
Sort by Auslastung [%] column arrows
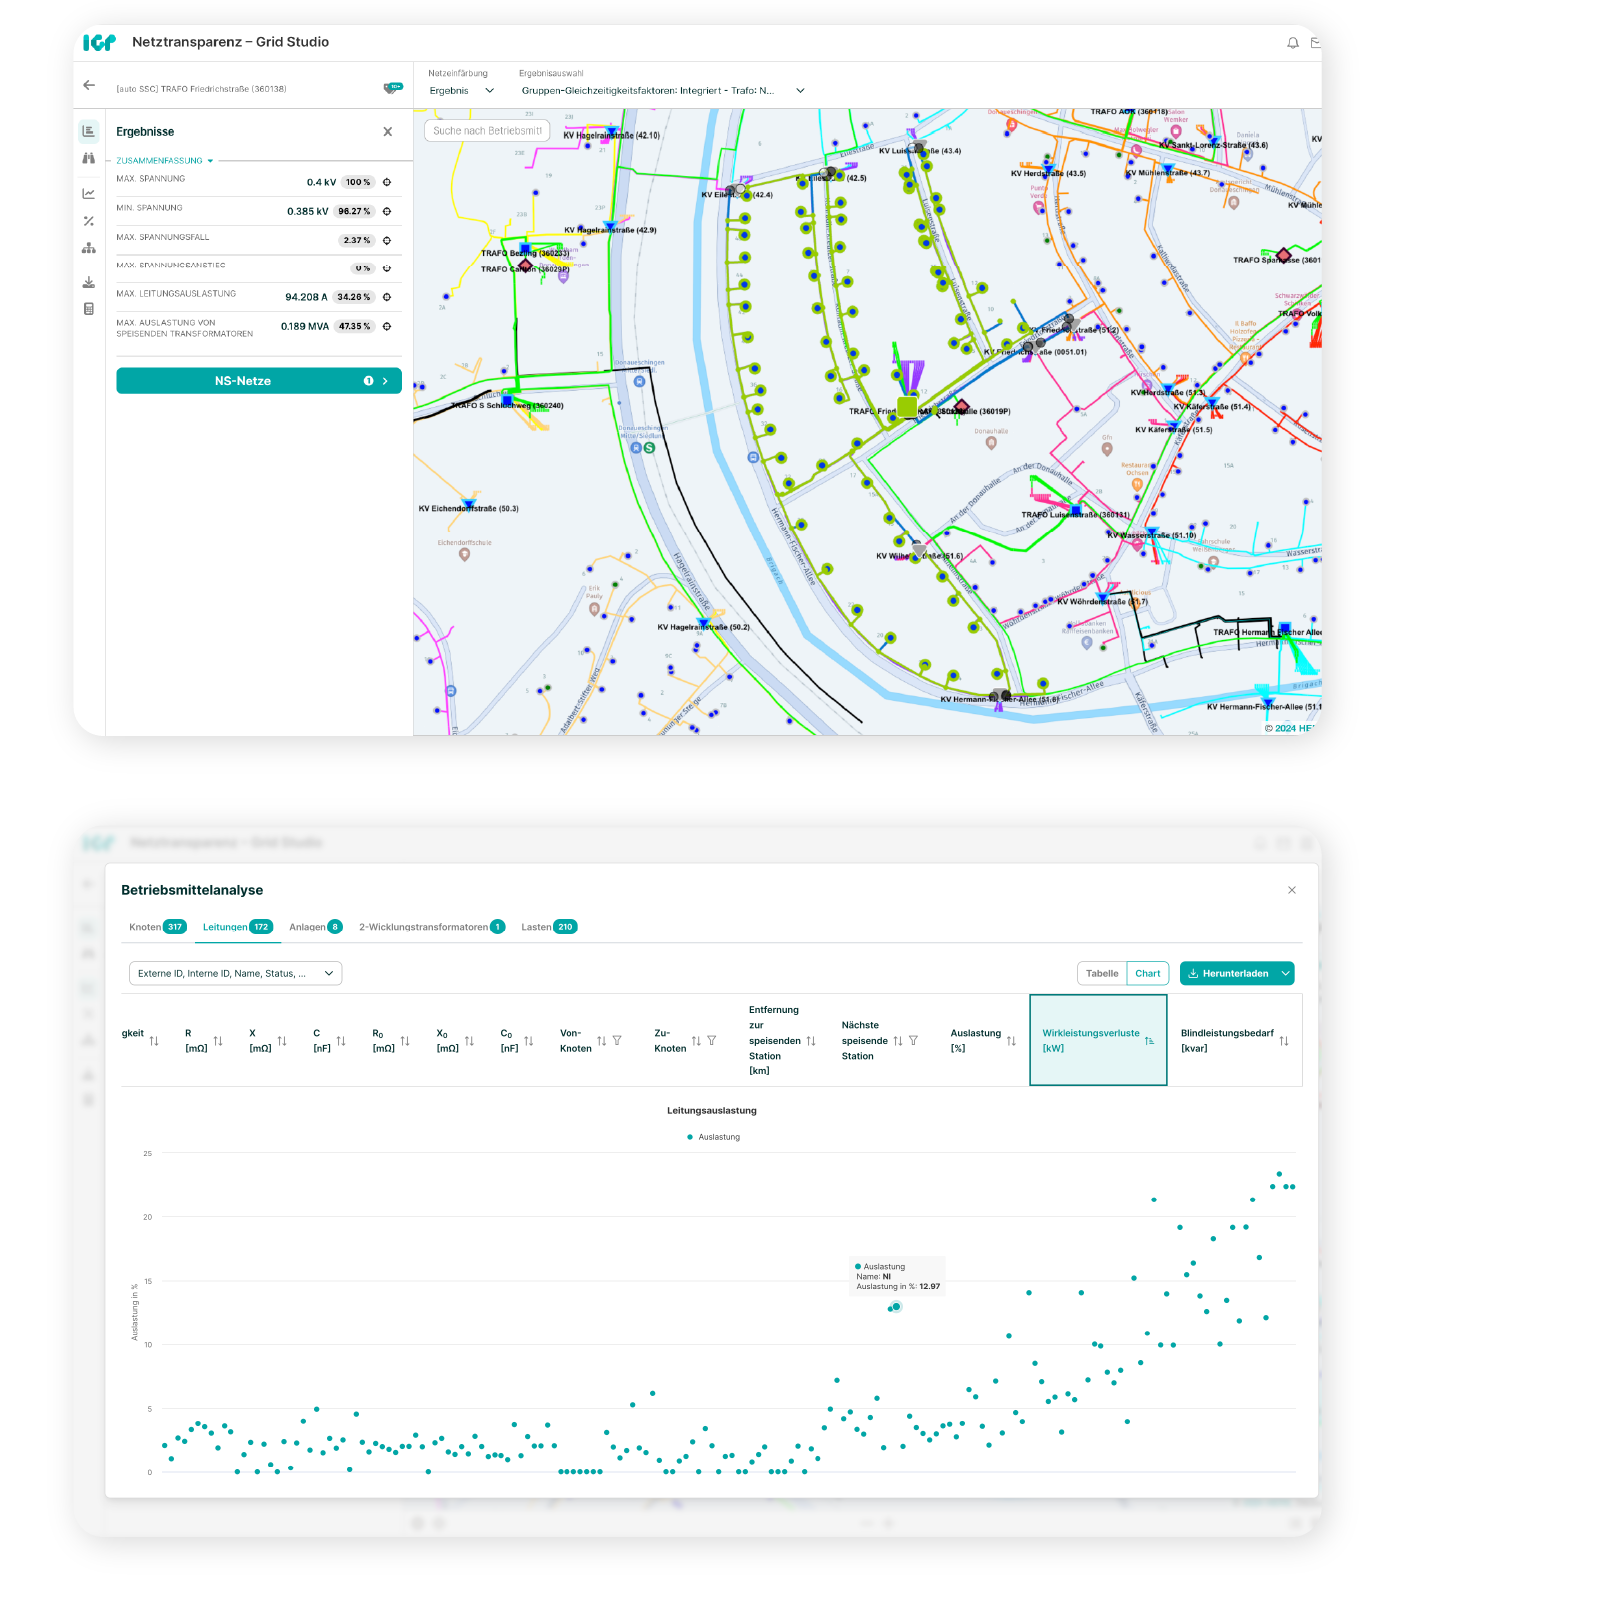click(x=1011, y=1041)
